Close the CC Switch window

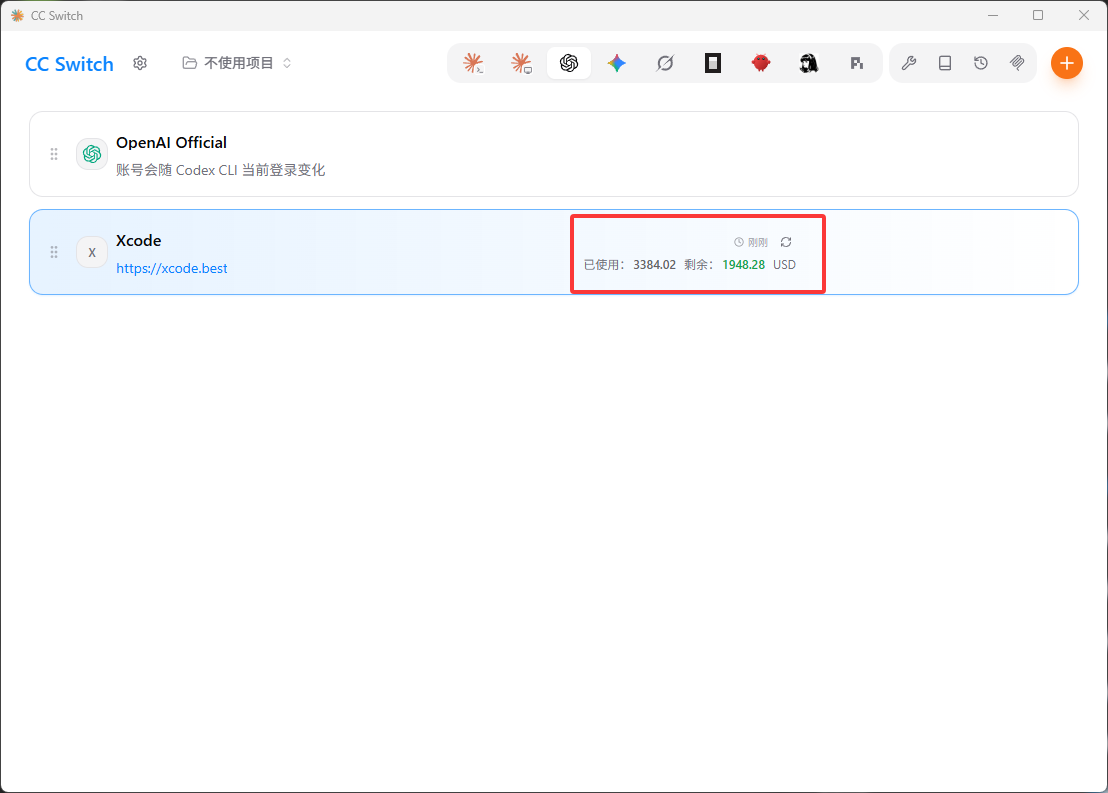[x=1083, y=16]
